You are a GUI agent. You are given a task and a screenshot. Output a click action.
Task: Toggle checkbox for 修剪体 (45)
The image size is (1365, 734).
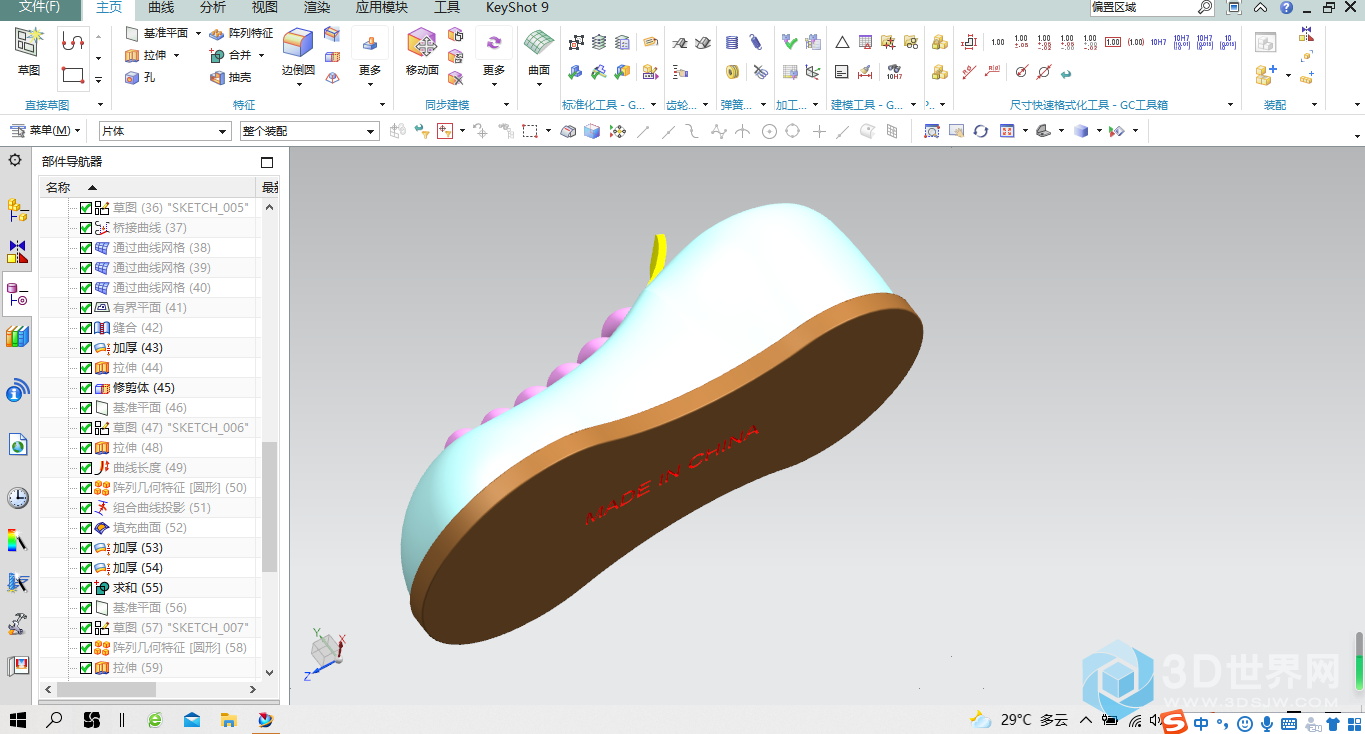pyautogui.click(x=85, y=388)
